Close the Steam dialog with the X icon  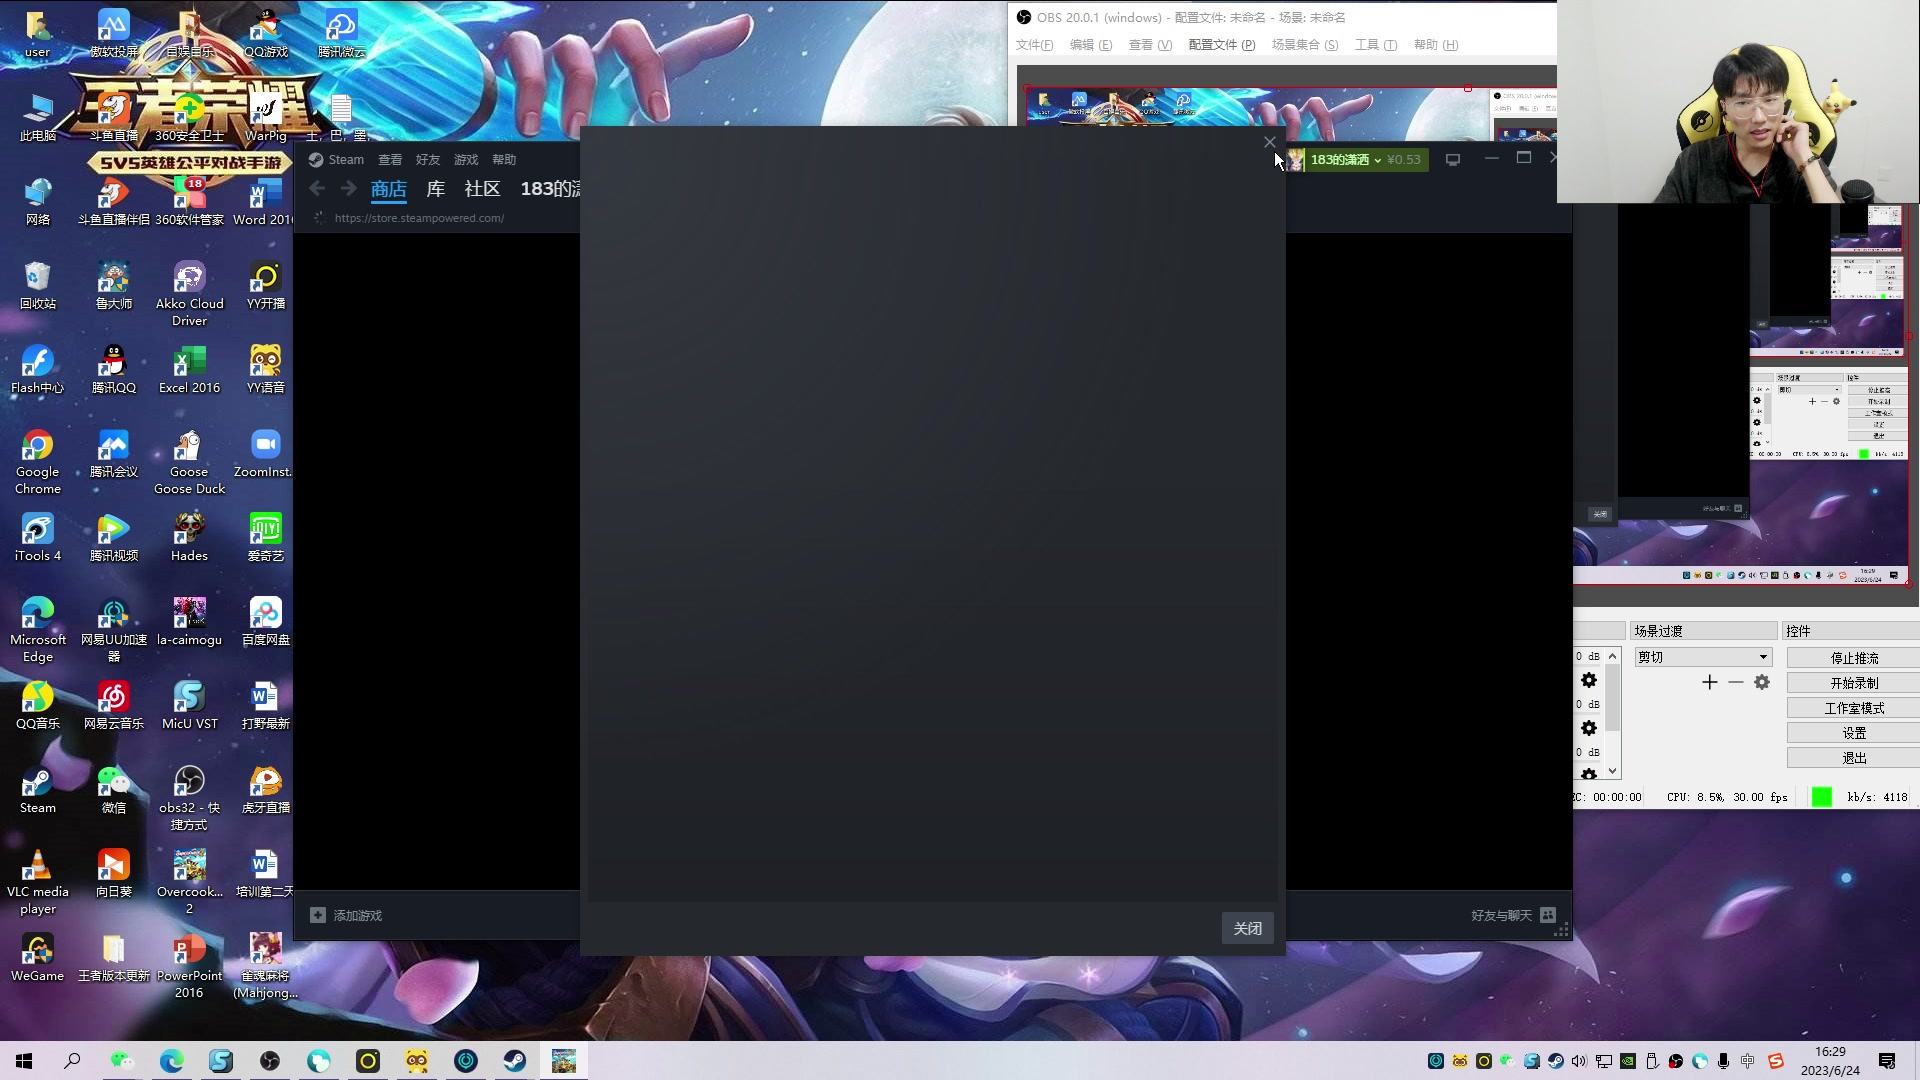tap(1270, 142)
